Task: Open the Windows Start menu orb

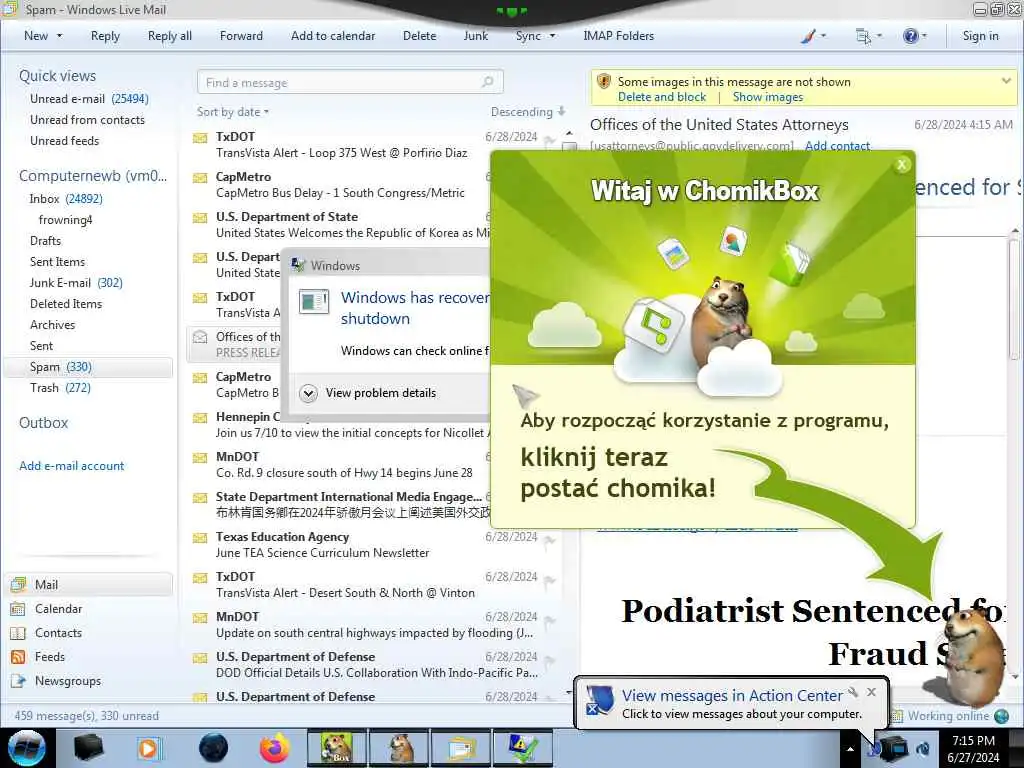Action: click(x=27, y=748)
